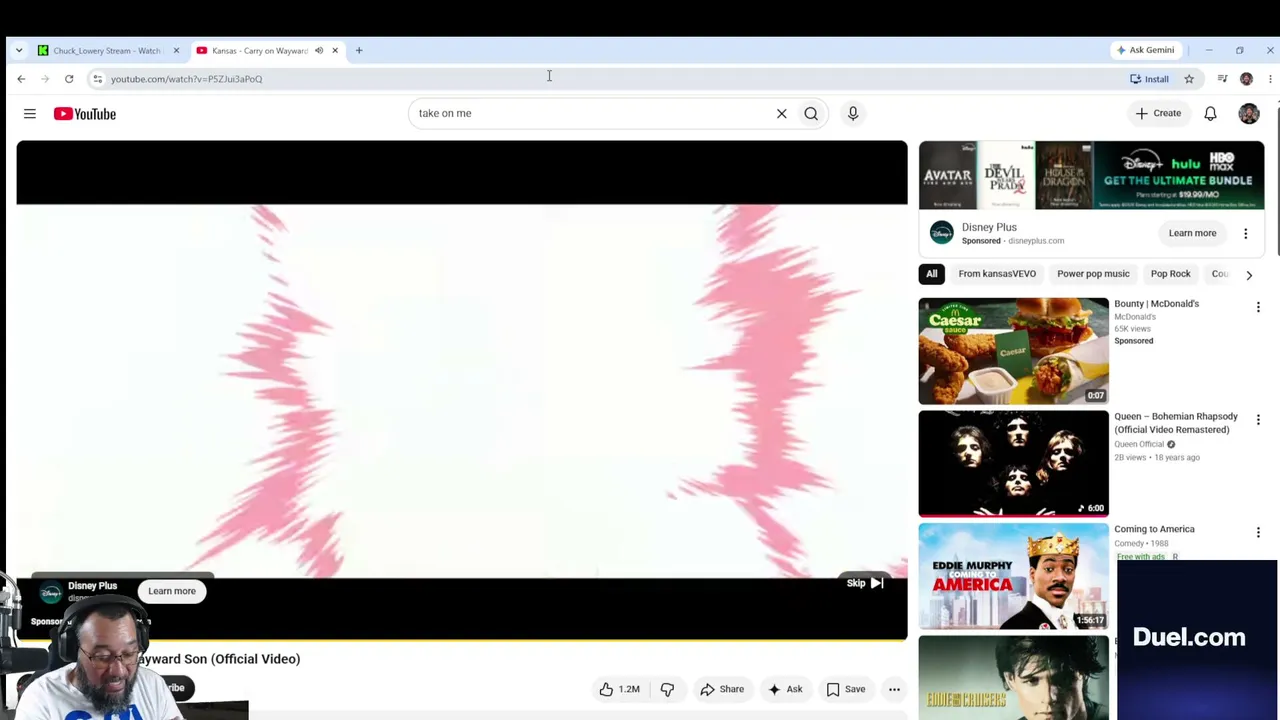Open the Bounty McDonald's video thumbnail
The height and width of the screenshot is (720, 1280).
(1013, 351)
